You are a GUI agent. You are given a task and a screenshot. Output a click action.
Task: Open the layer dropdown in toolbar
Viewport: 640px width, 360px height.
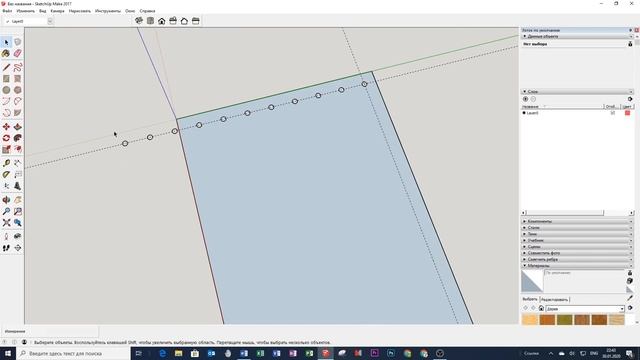(x=50, y=21)
